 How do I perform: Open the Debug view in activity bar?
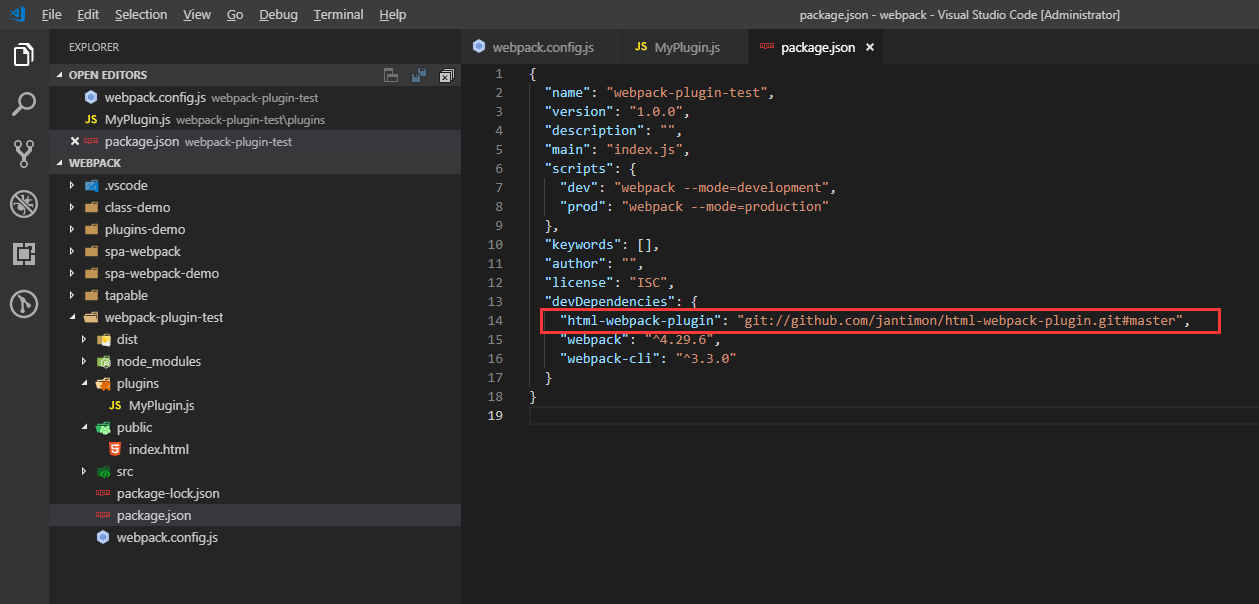click(24, 204)
